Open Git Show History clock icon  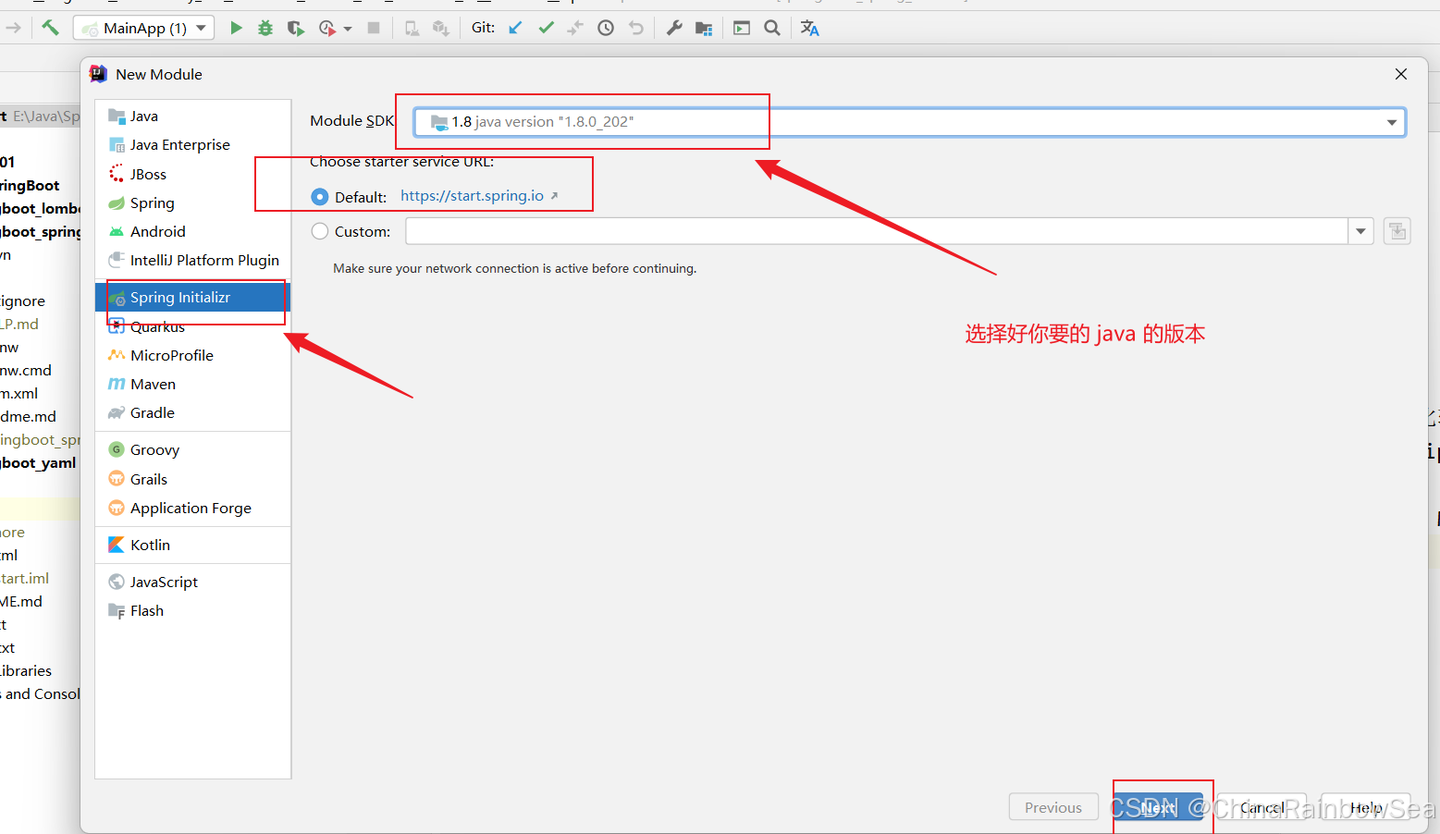(x=605, y=28)
